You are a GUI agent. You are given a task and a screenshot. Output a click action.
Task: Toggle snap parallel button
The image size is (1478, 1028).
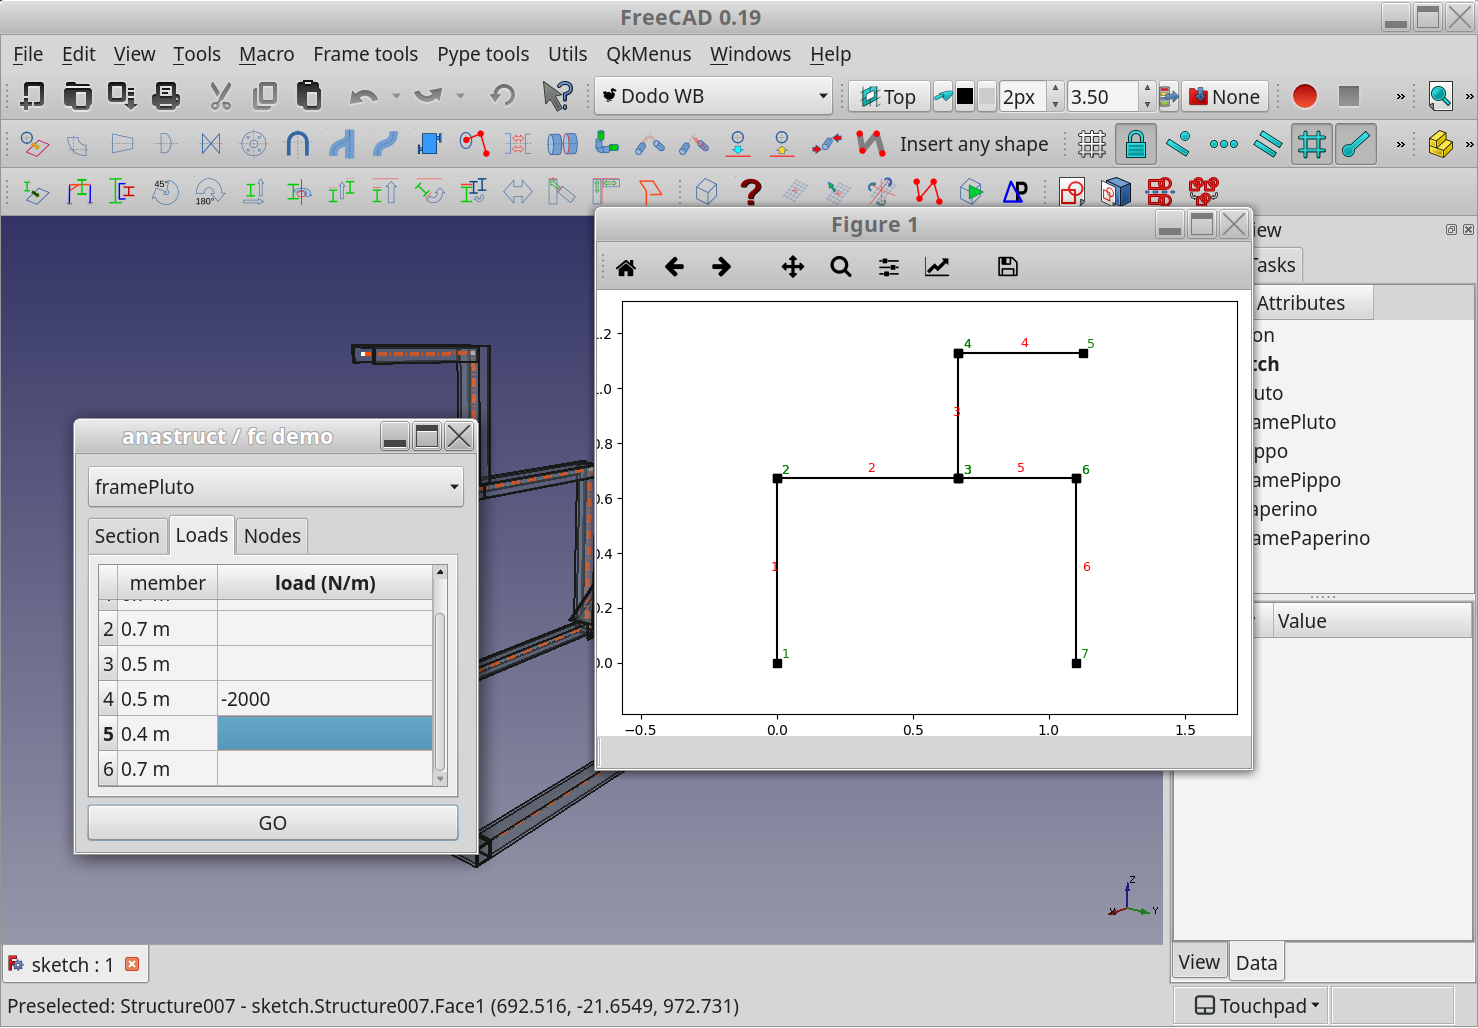point(1268,144)
